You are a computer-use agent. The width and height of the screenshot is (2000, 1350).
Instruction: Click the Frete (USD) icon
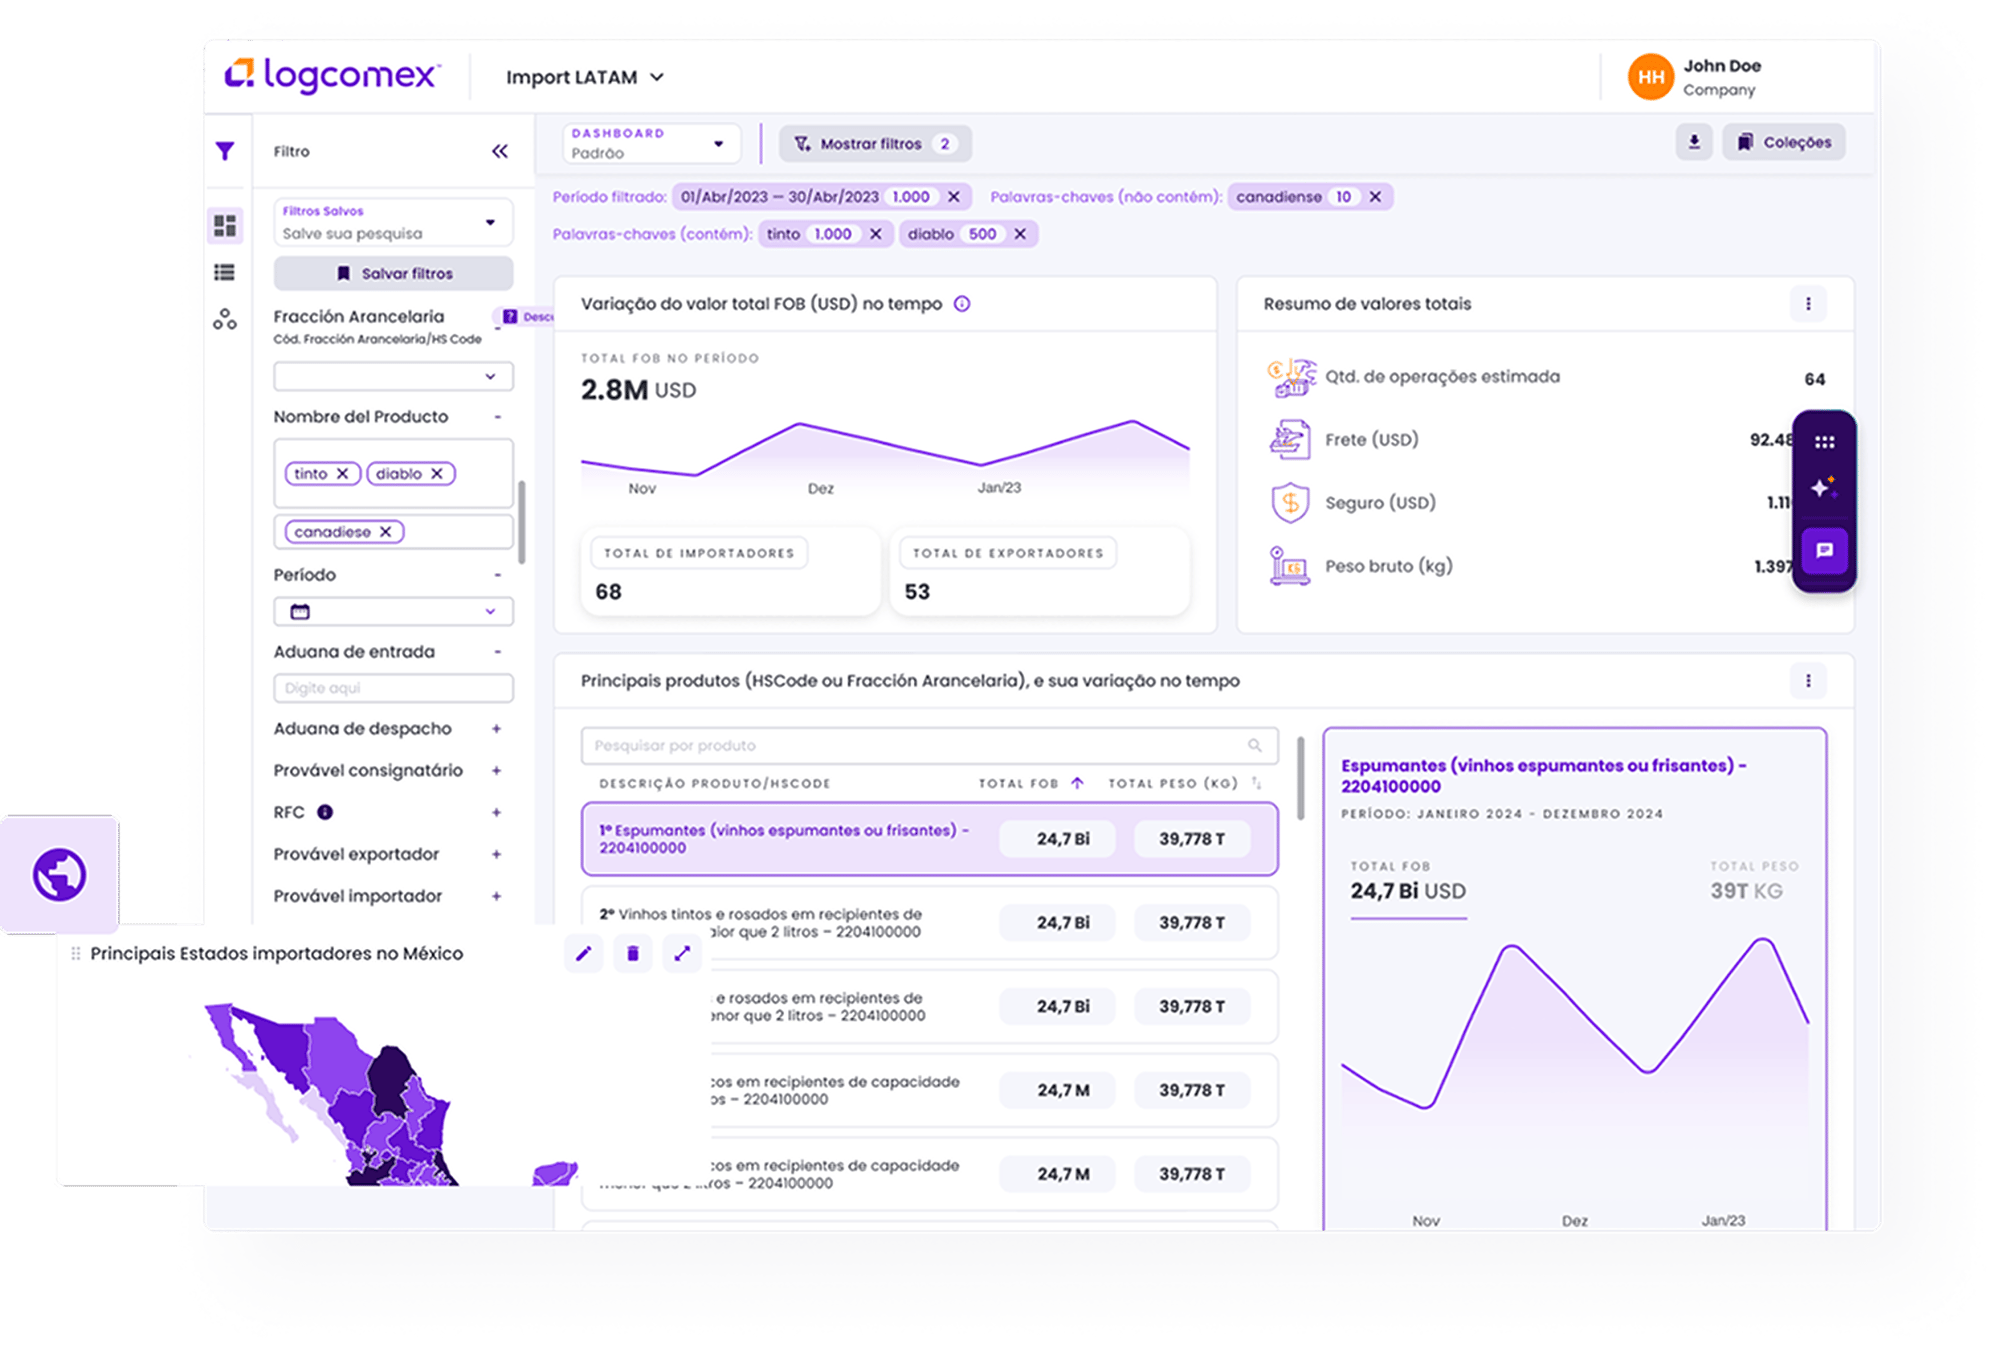coord(1291,440)
